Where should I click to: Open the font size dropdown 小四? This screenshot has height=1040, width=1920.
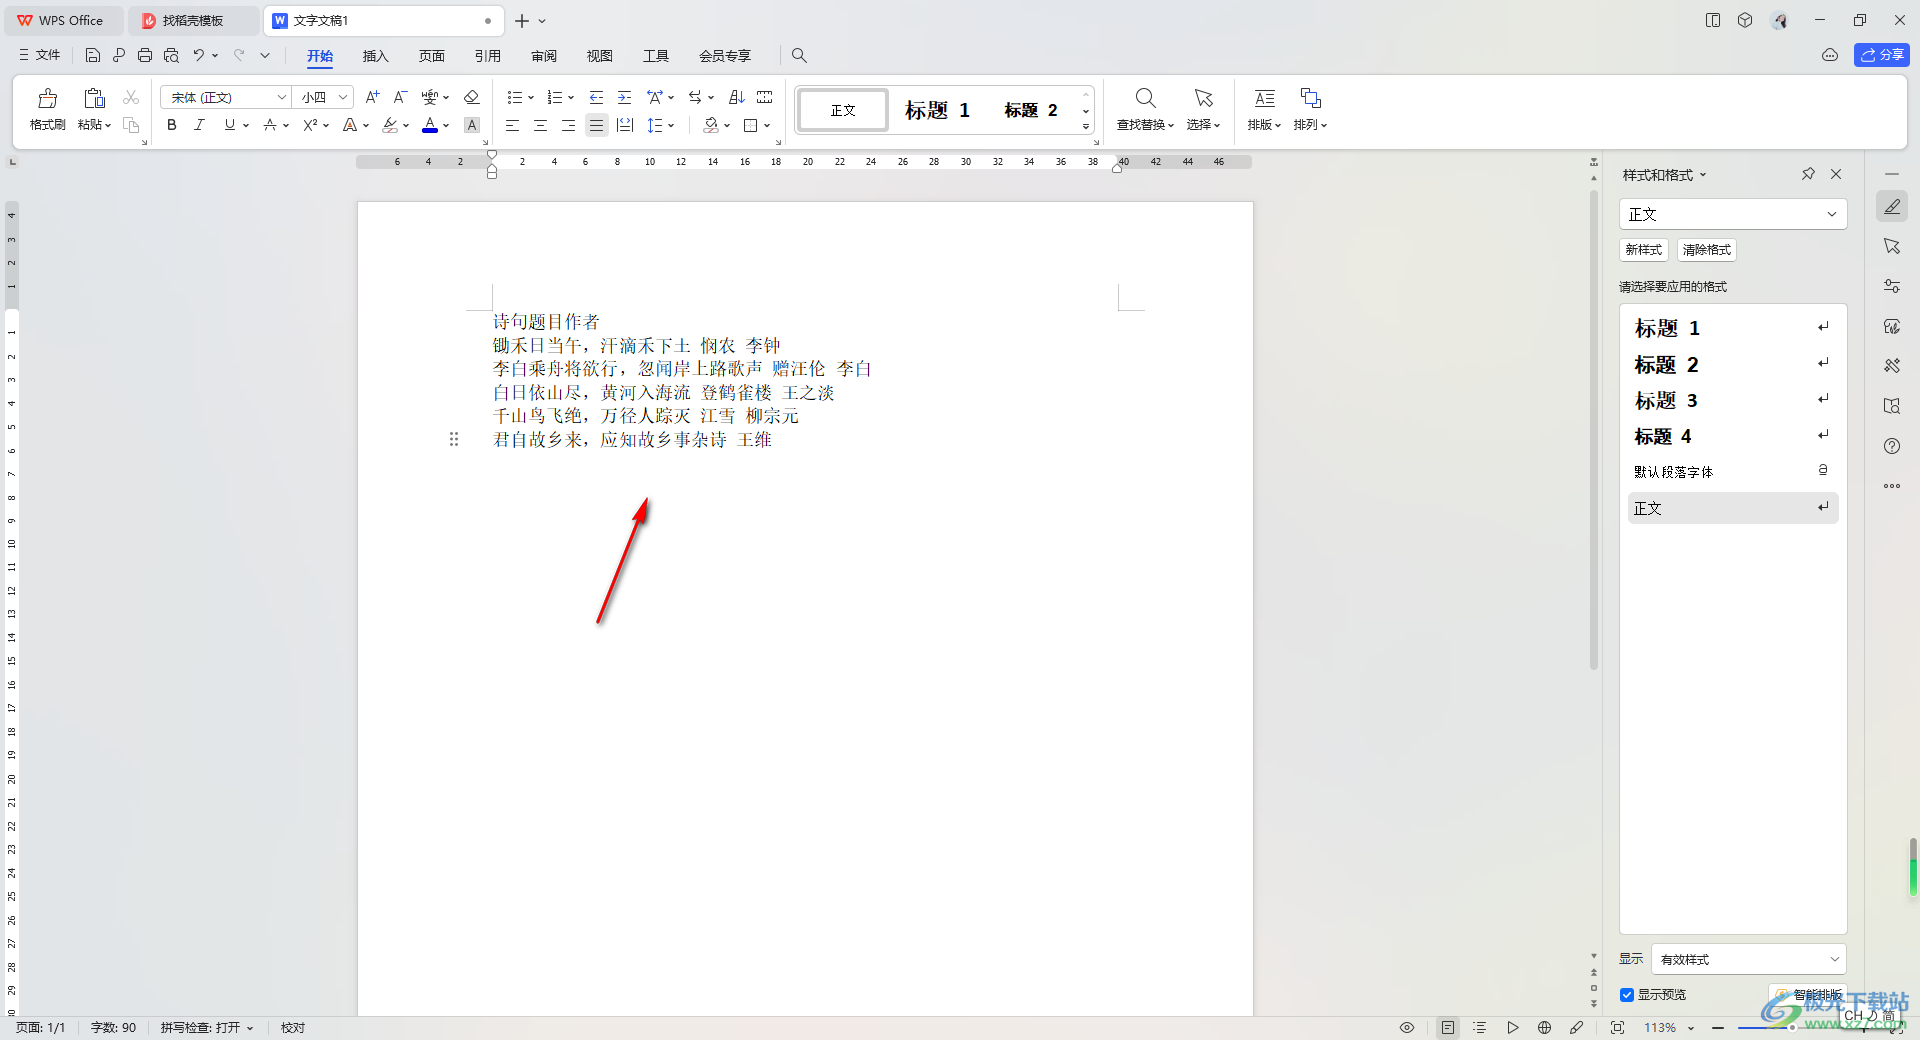(343, 97)
